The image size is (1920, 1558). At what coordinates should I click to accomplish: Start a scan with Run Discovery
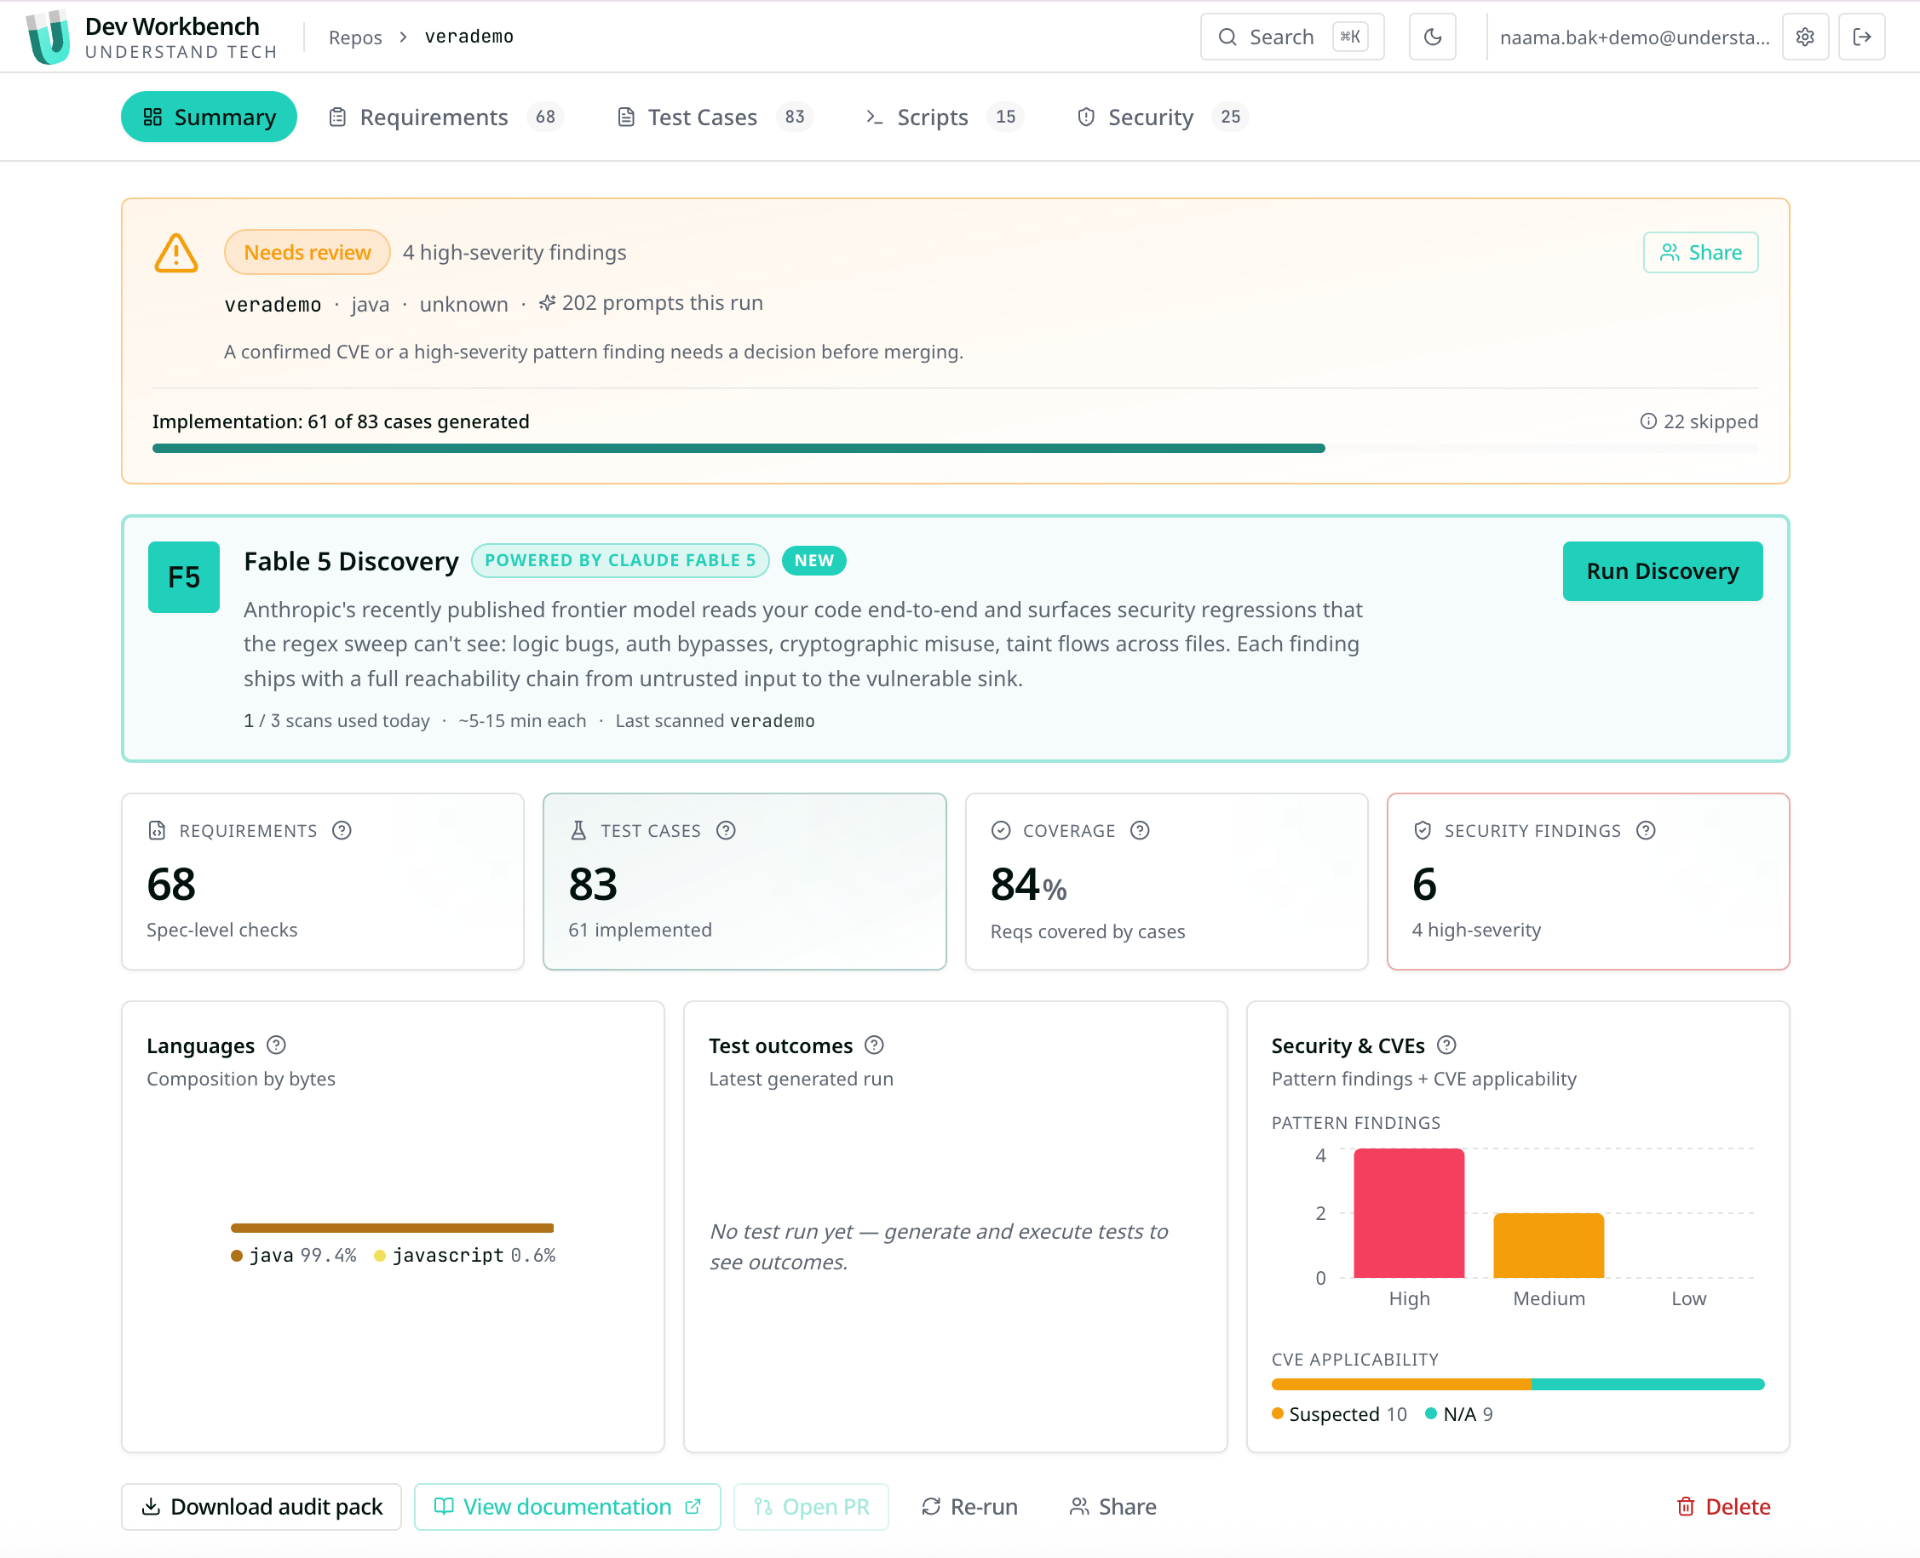[1662, 571]
